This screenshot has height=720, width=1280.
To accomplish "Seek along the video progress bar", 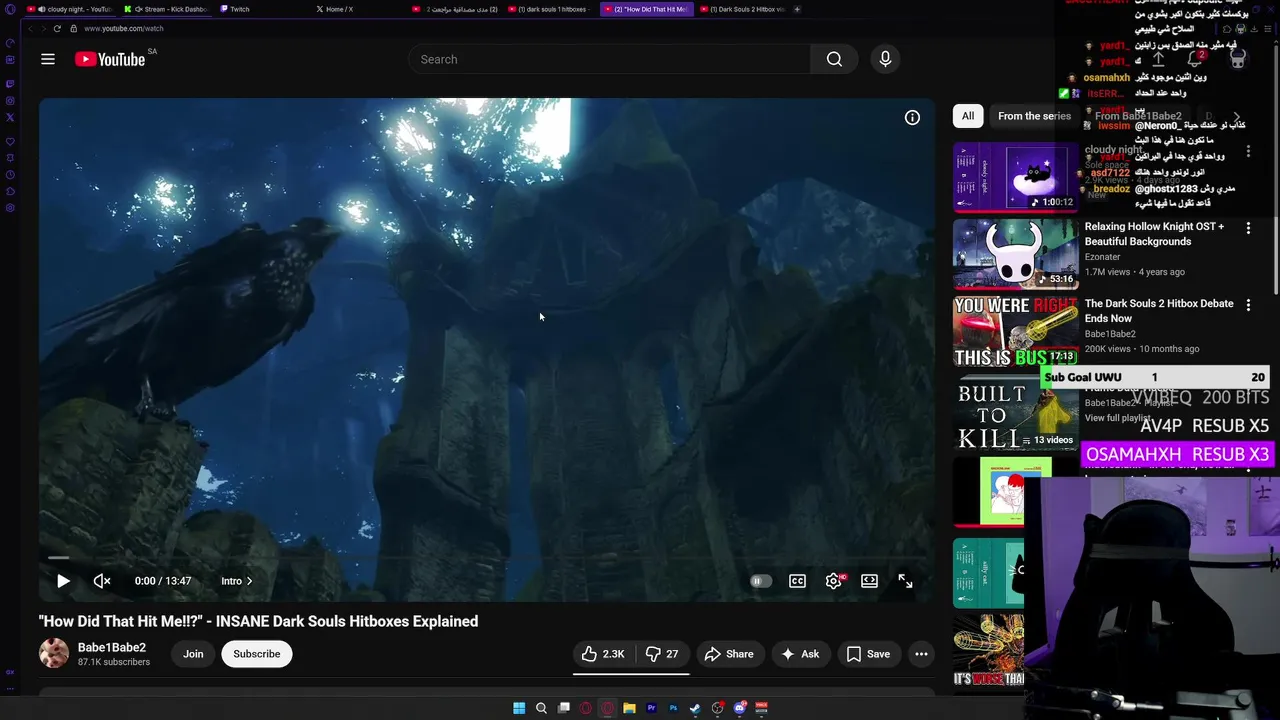I will 487,558.
